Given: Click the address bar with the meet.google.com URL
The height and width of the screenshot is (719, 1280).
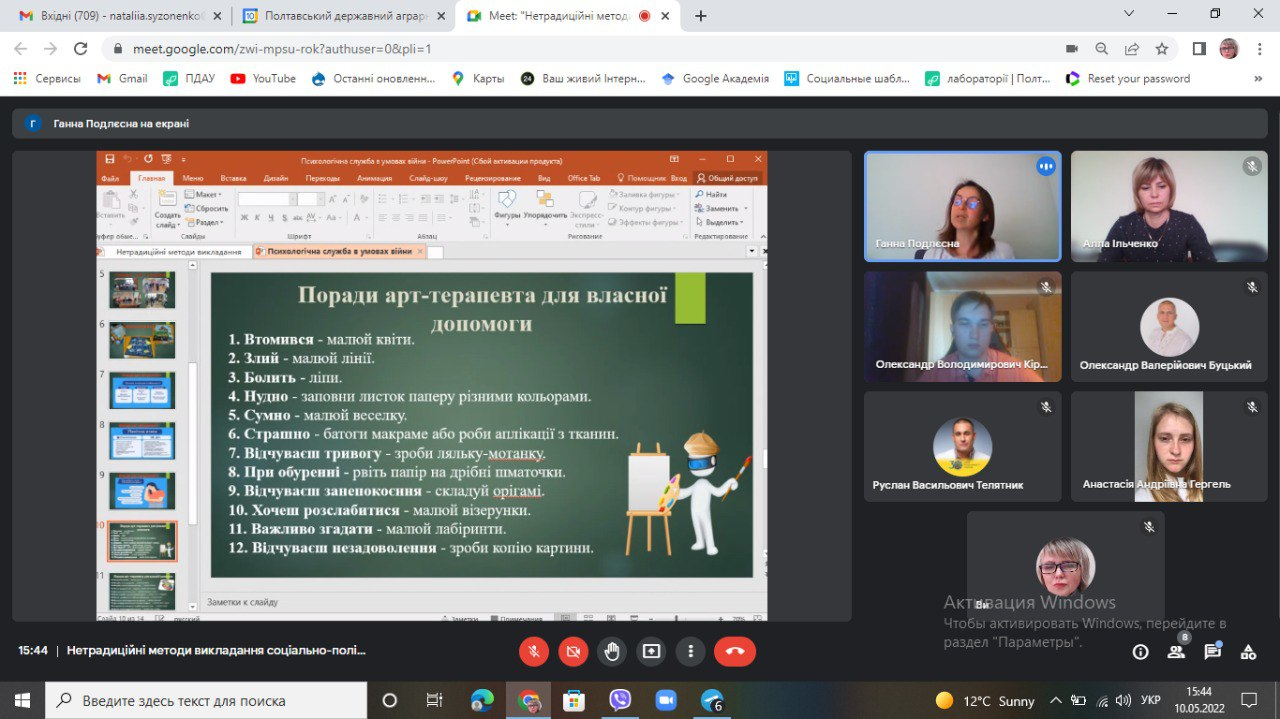Looking at the screenshot, I should click(580, 48).
